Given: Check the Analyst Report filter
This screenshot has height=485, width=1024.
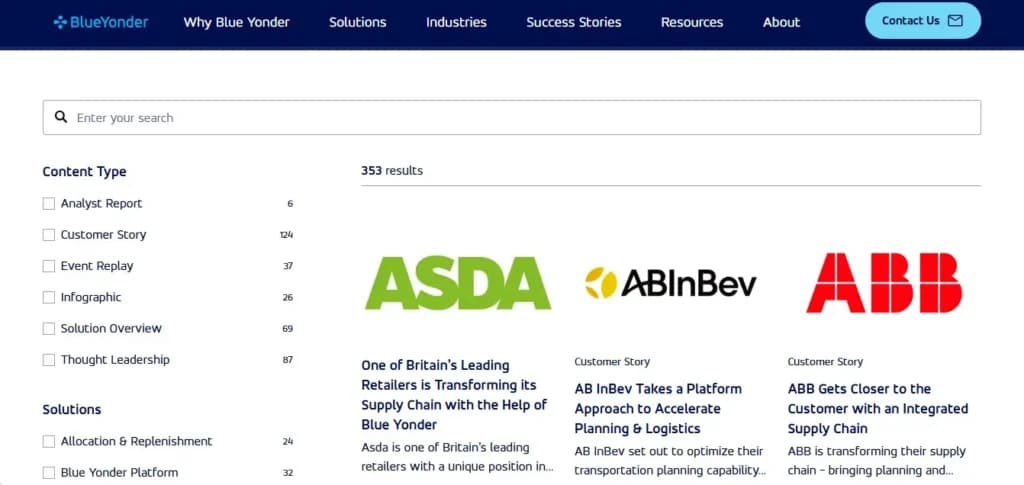Looking at the screenshot, I should pyautogui.click(x=49, y=204).
